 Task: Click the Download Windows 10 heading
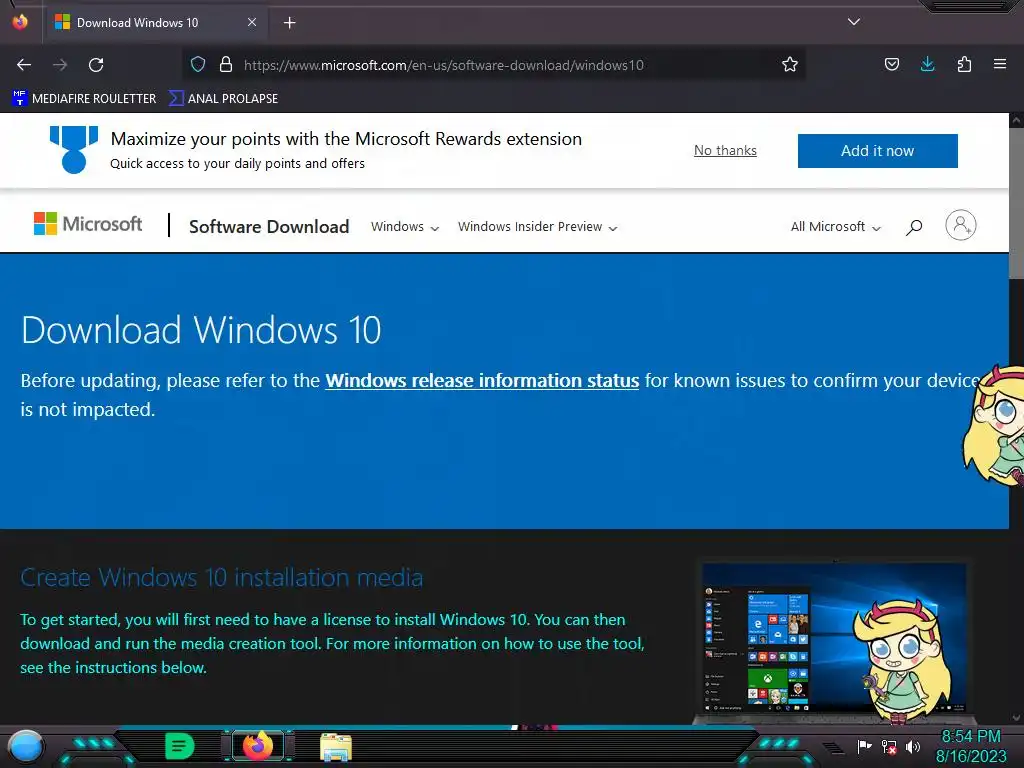click(x=201, y=330)
